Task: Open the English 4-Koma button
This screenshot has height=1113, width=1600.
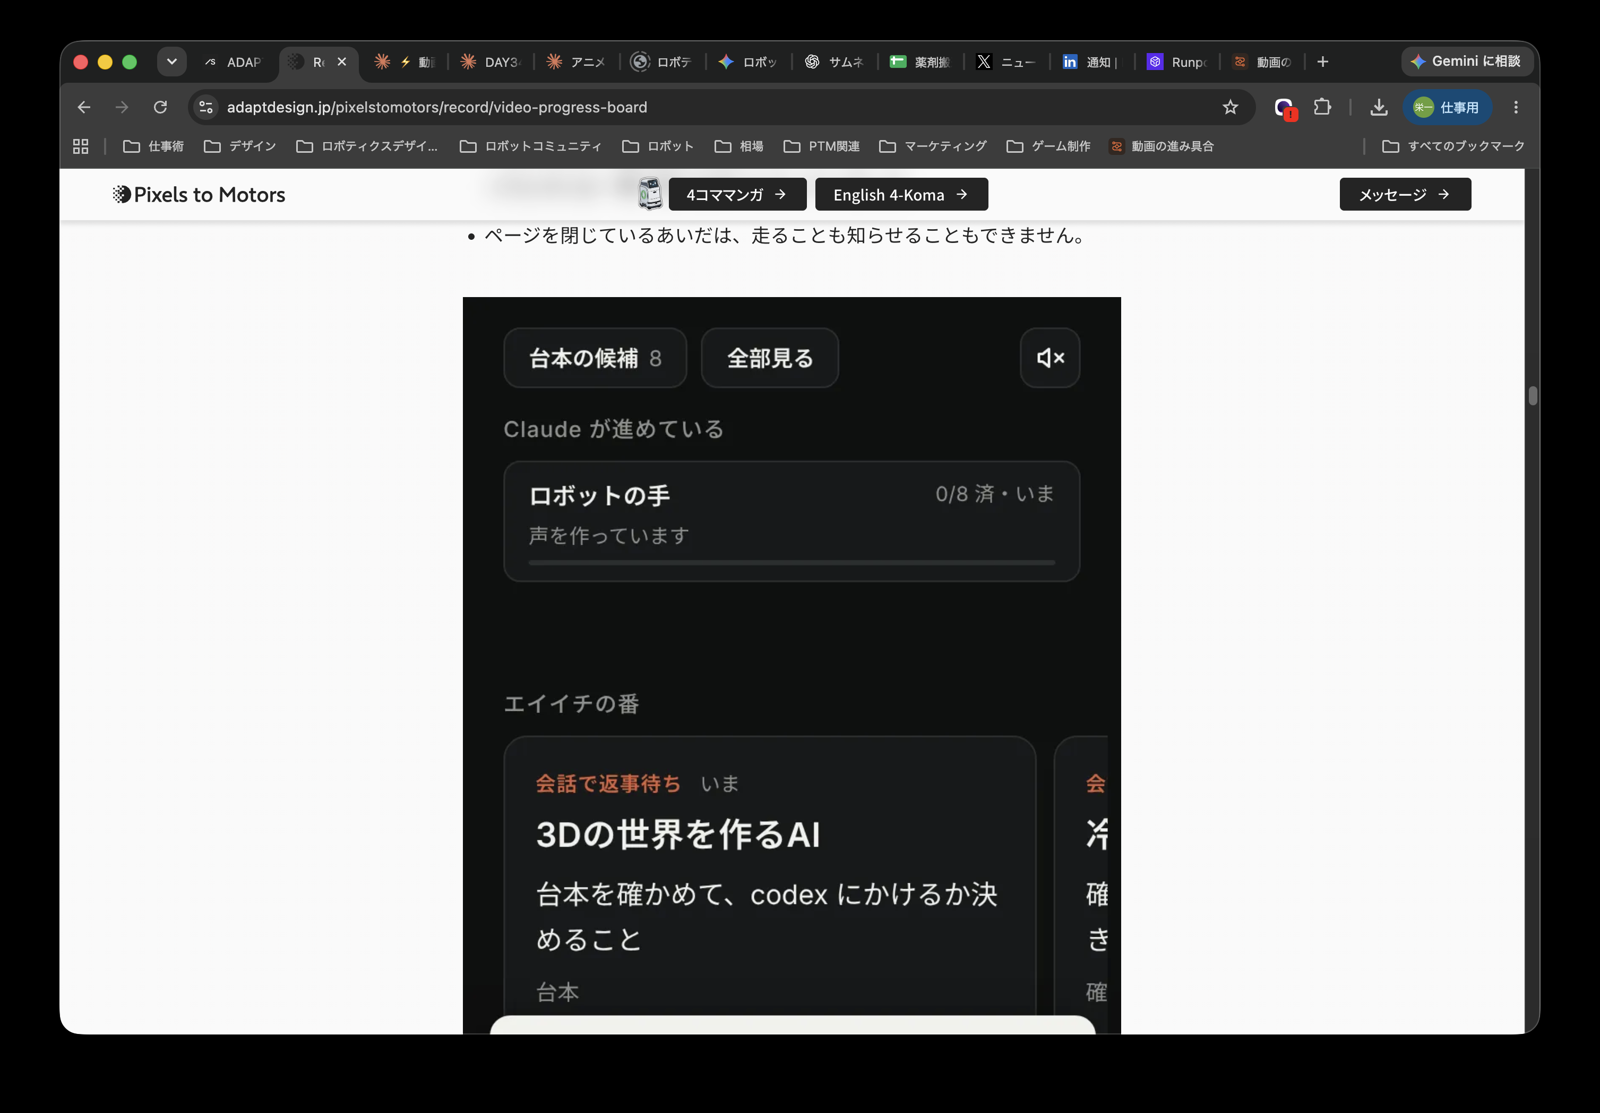Action: pyautogui.click(x=901, y=194)
